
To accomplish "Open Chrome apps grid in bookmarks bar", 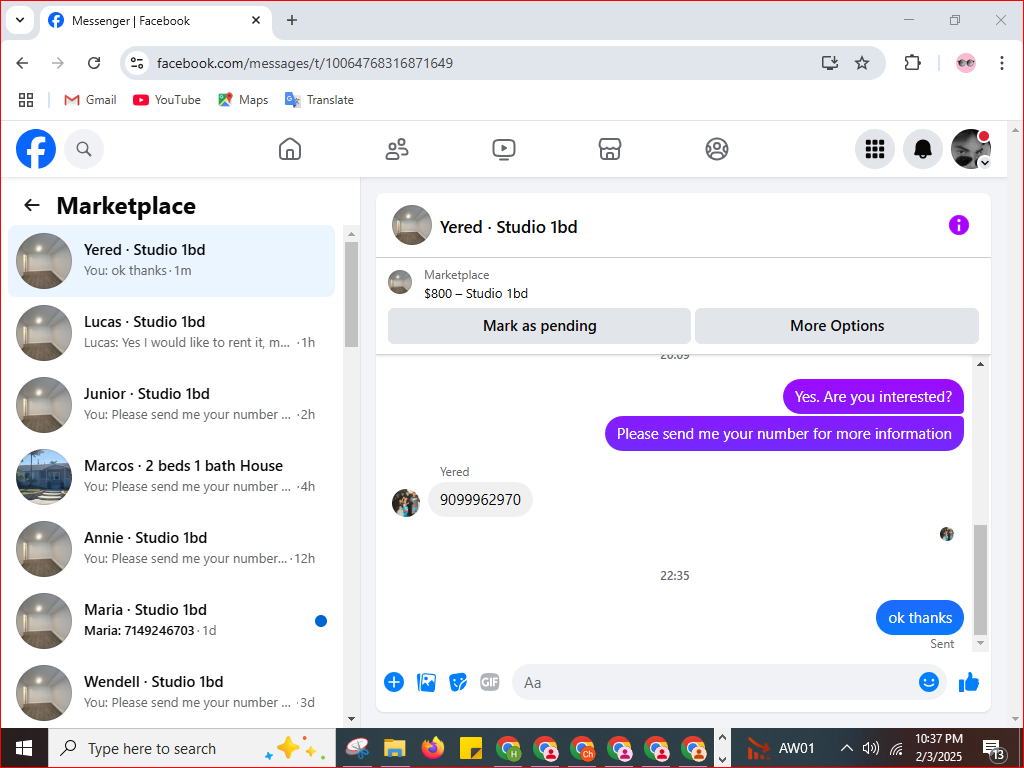I will pyautogui.click(x=26, y=100).
